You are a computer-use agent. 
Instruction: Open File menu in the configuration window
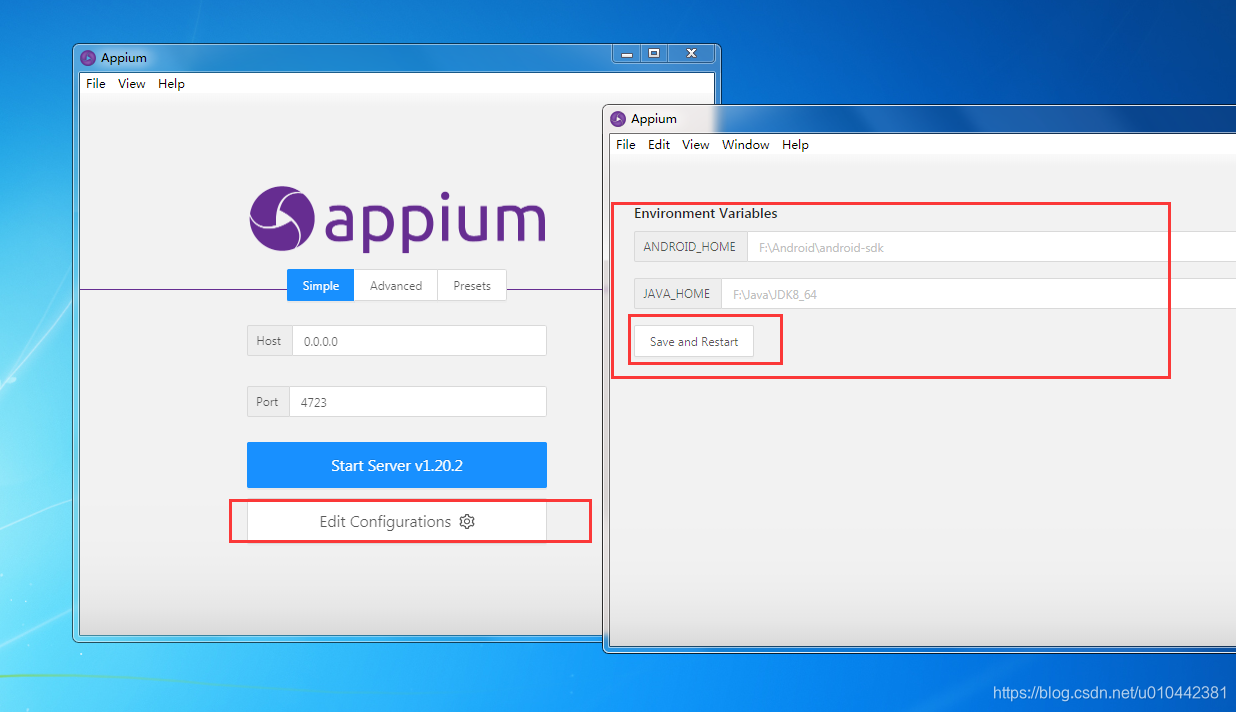(626, 145)
